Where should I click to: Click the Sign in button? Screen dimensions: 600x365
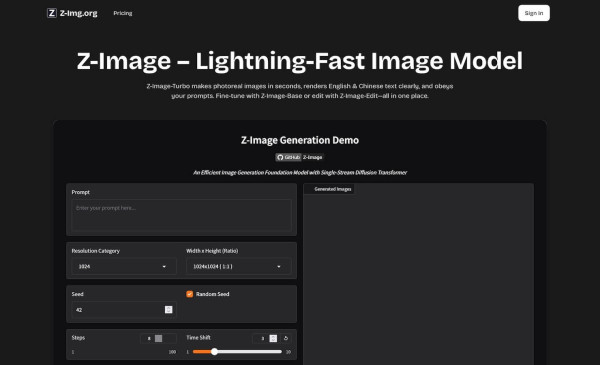tap(534, 13)
